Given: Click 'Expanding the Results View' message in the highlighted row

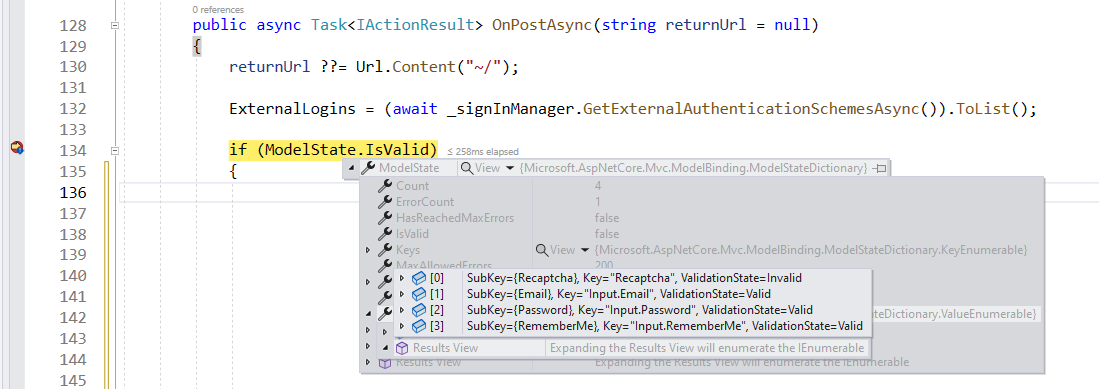Looking at the screenshot, I should (x=707, y=348).
